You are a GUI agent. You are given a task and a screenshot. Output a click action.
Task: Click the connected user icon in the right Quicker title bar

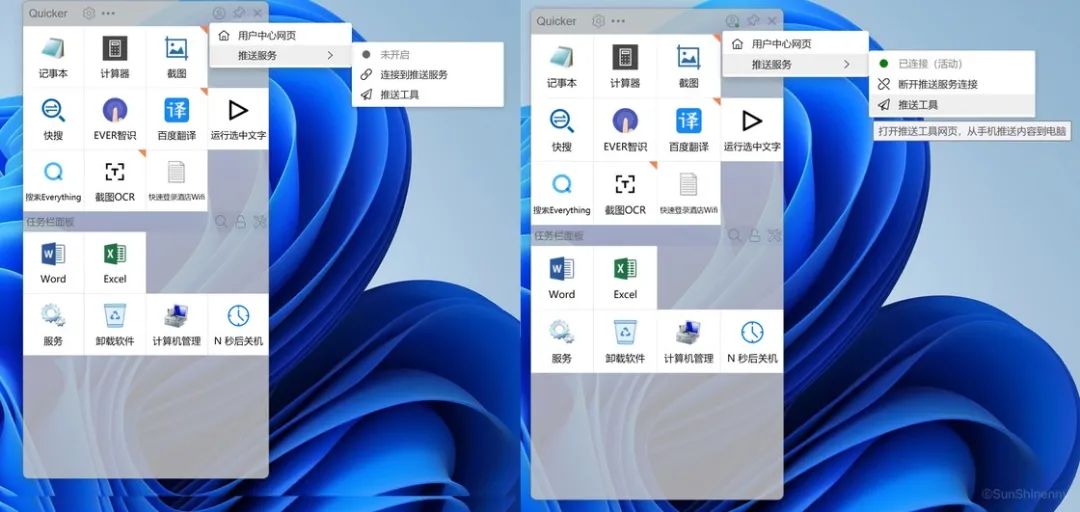(x=733, y=21)
